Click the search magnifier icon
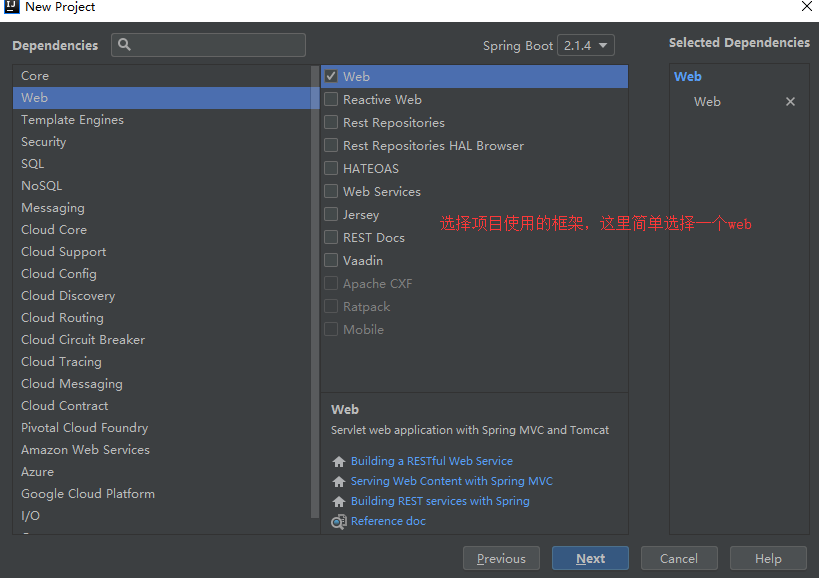Viewport: 819px width, 578px height. click(124, 44)
